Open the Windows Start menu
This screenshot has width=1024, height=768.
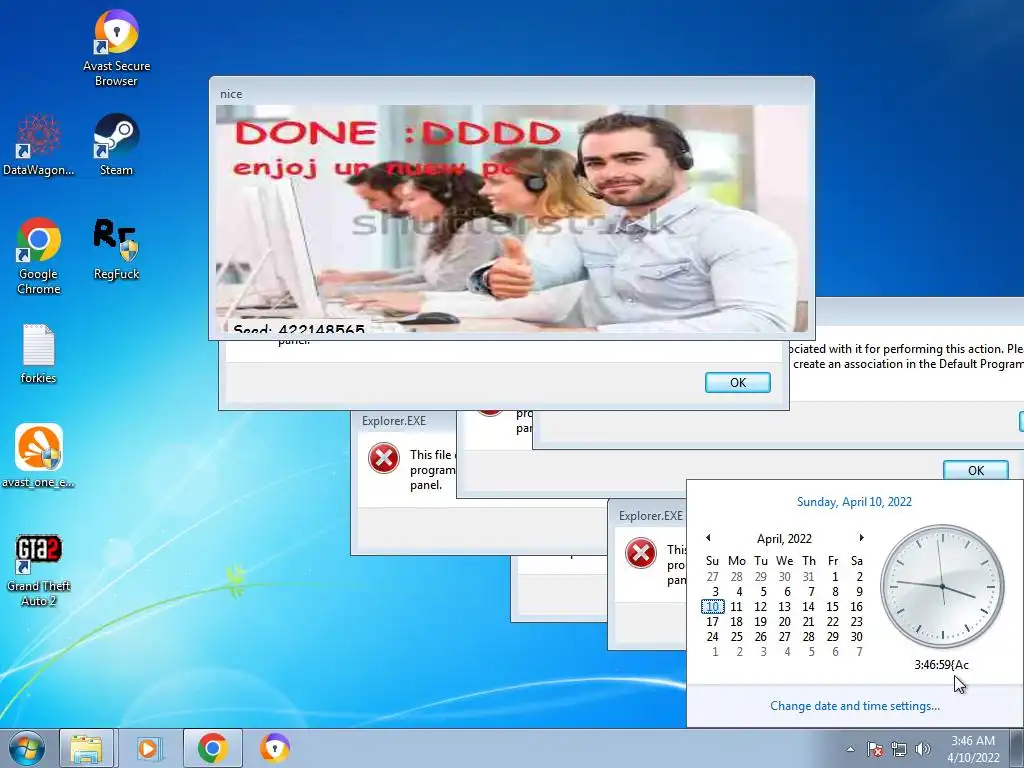[x=26, y=748]
